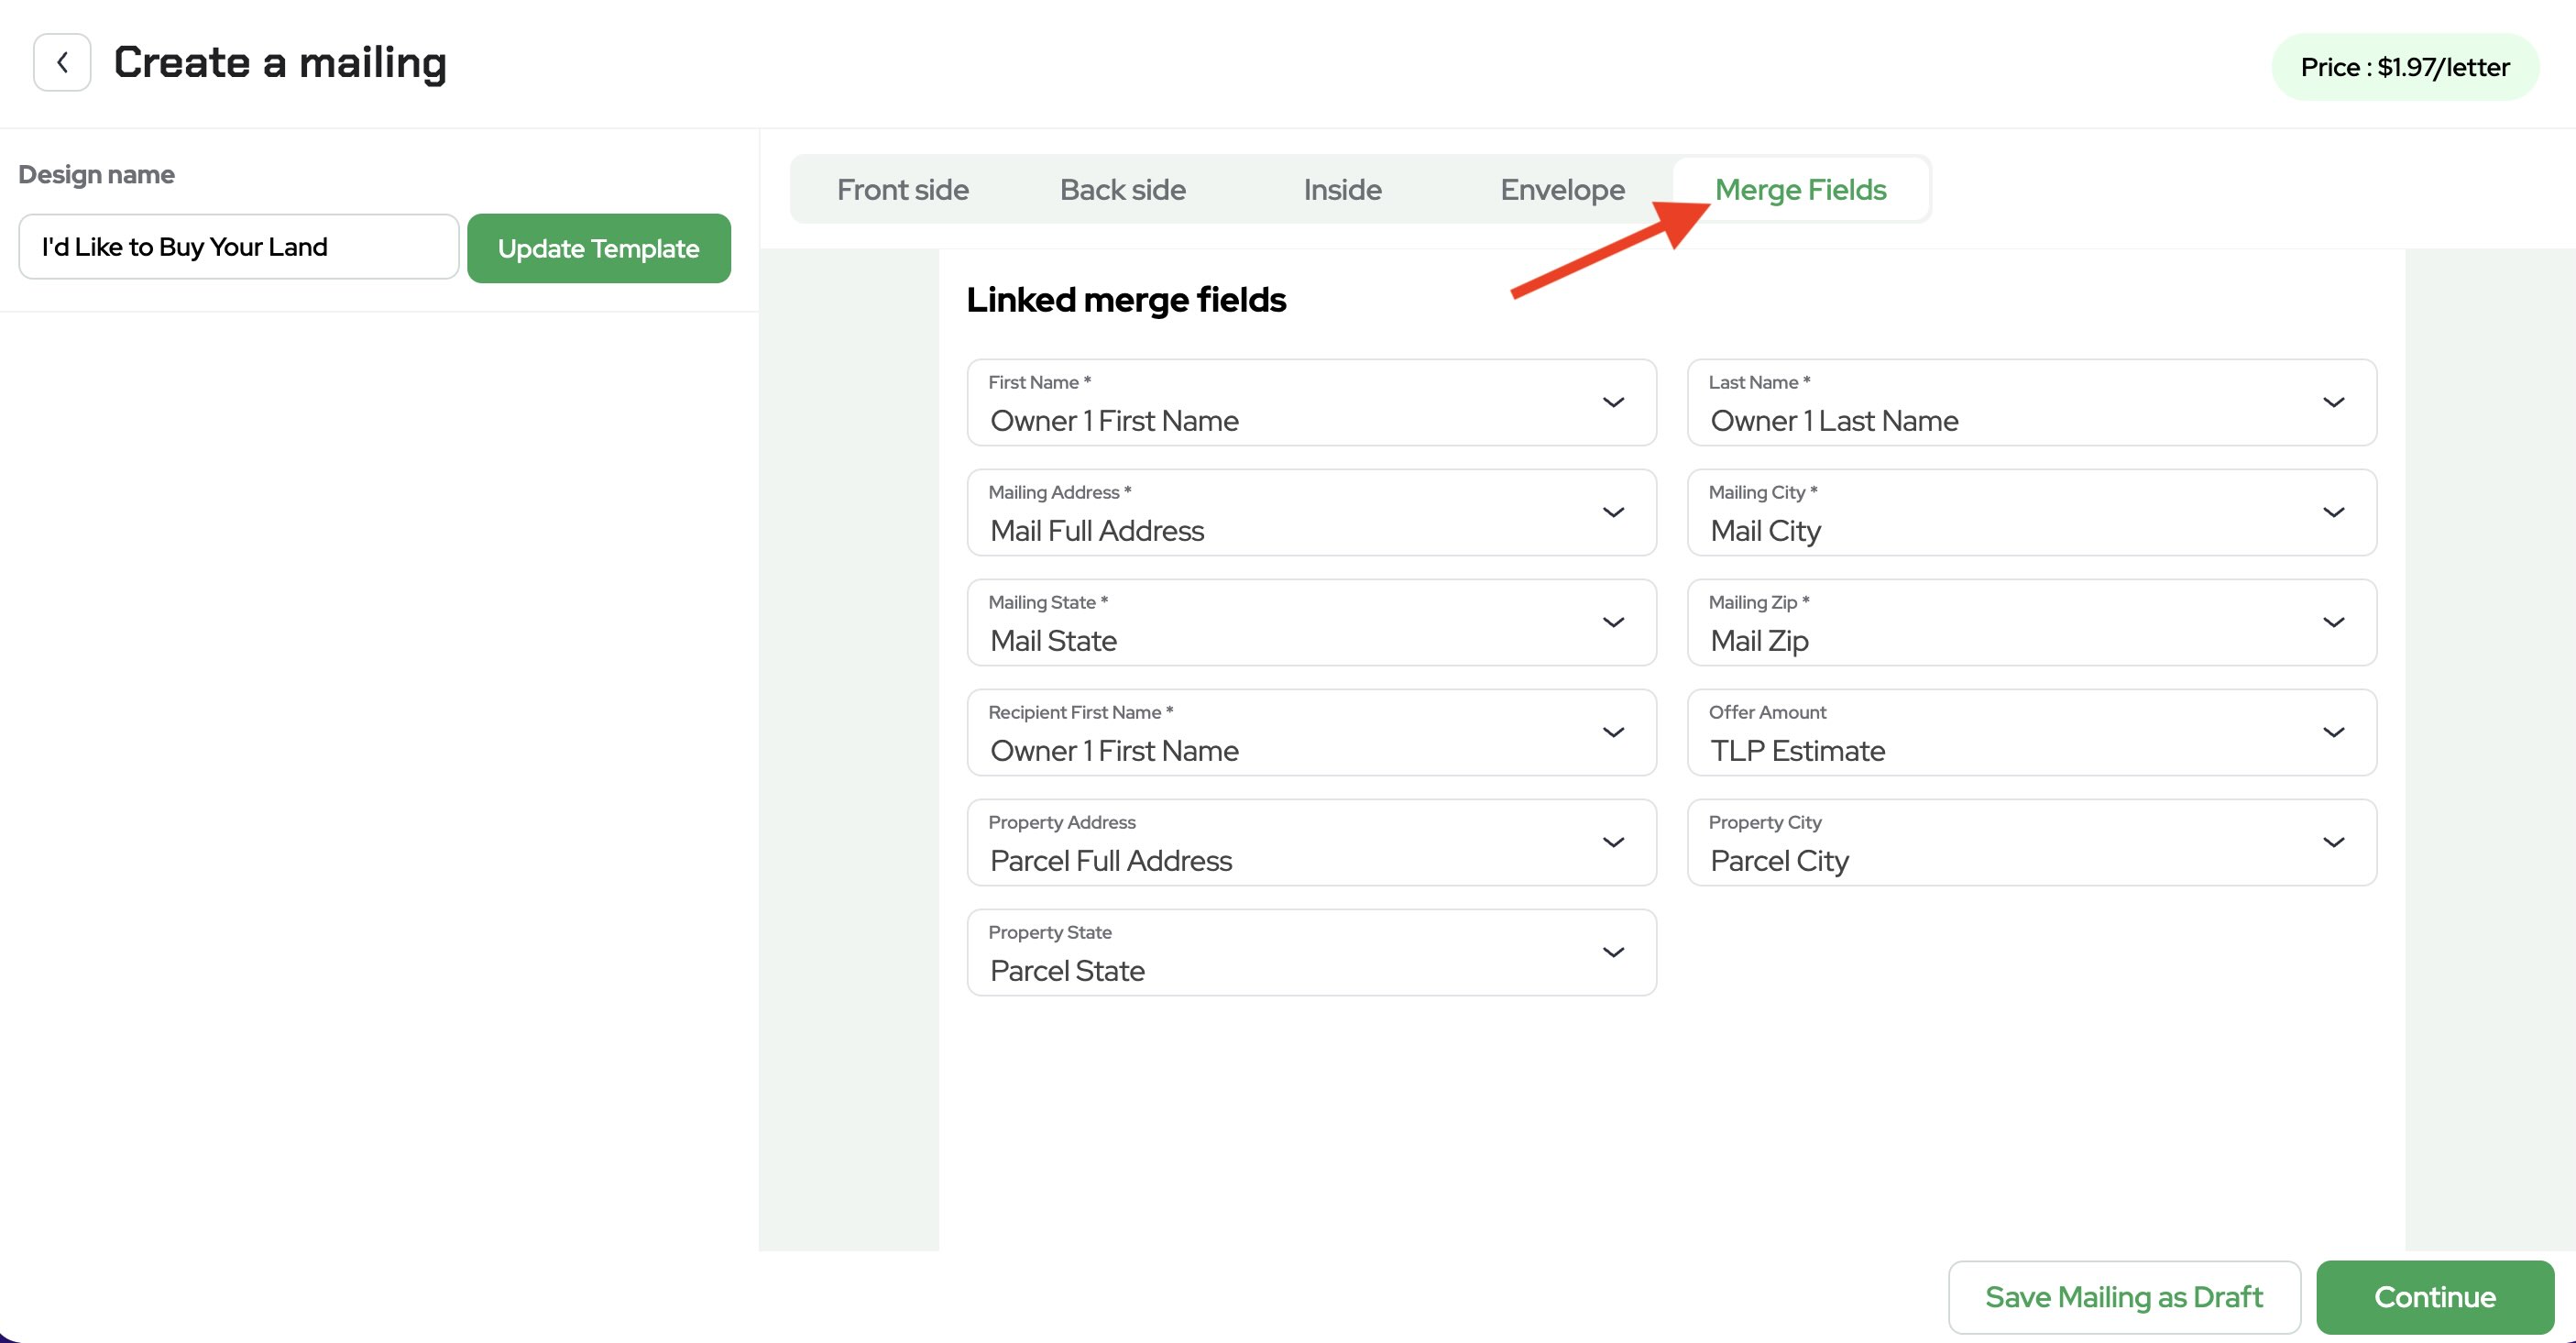Switch to the Back side tab
Screen dimensions: 2576x1343
point(1122,189)
